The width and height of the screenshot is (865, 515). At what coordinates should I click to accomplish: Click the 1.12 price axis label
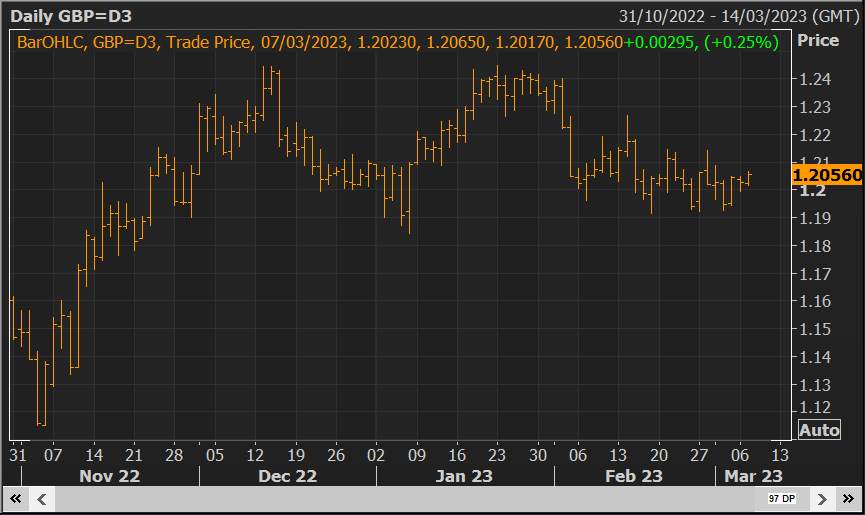(x=815, y=407)
